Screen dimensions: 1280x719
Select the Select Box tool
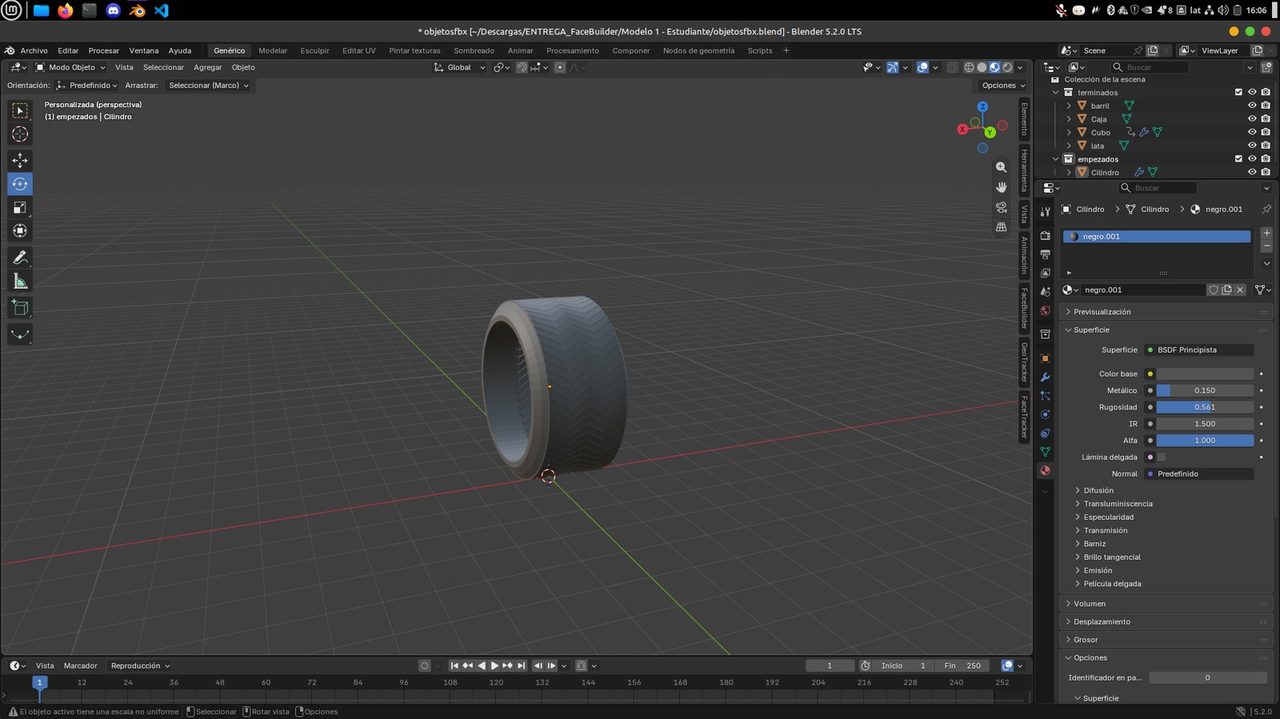[x=20, y=110]
